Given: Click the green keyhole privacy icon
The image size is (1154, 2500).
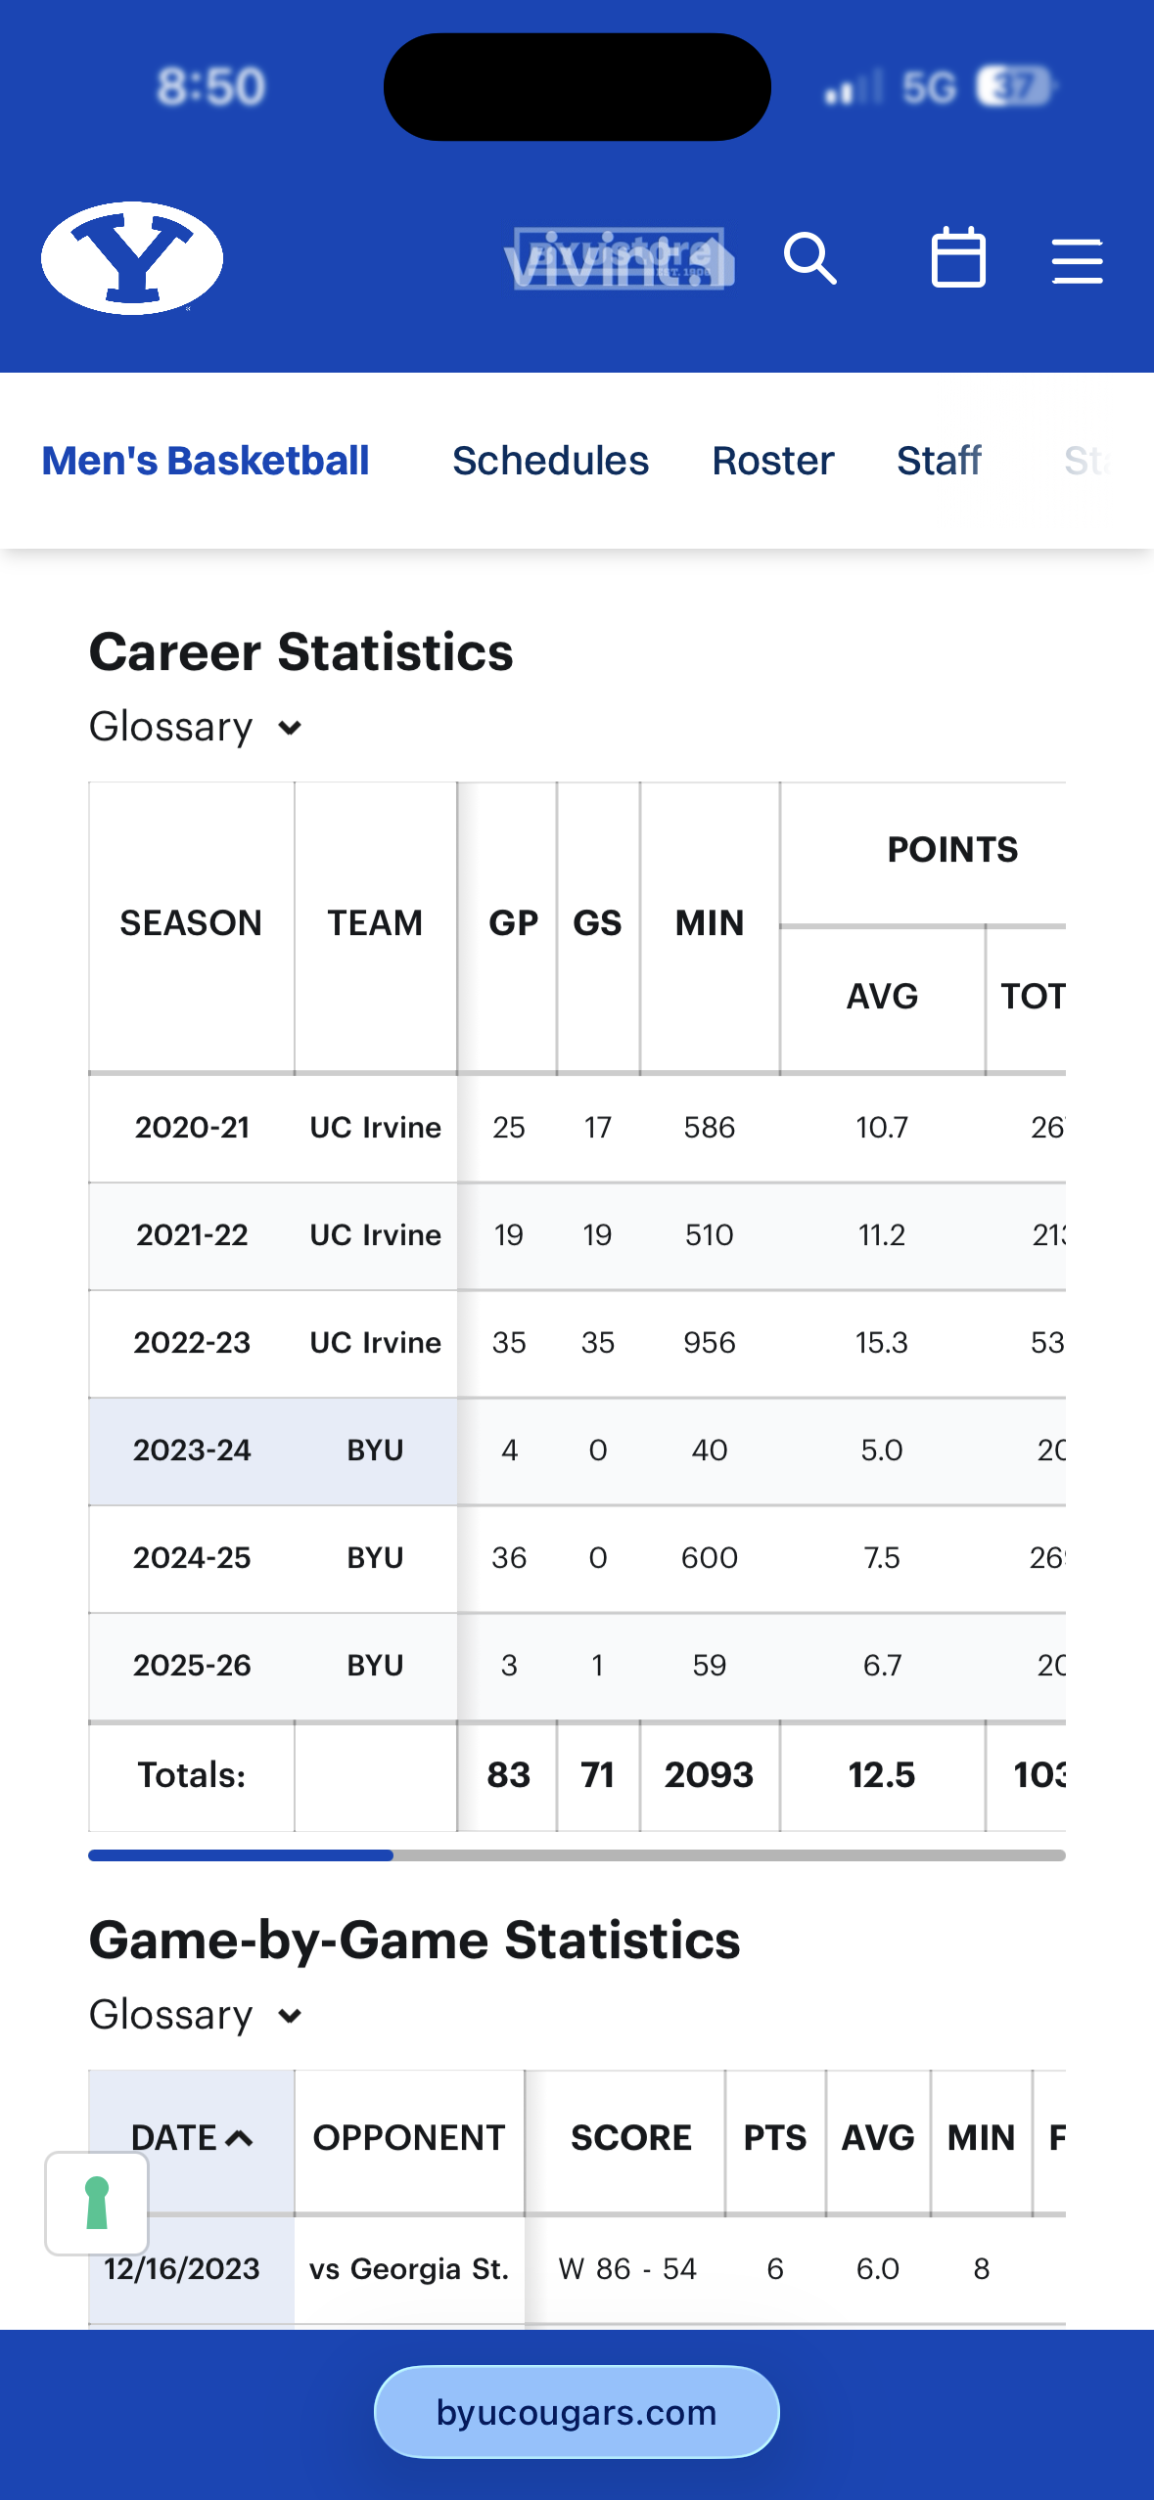Looking at the screenshot, I should coord(97,2203).
